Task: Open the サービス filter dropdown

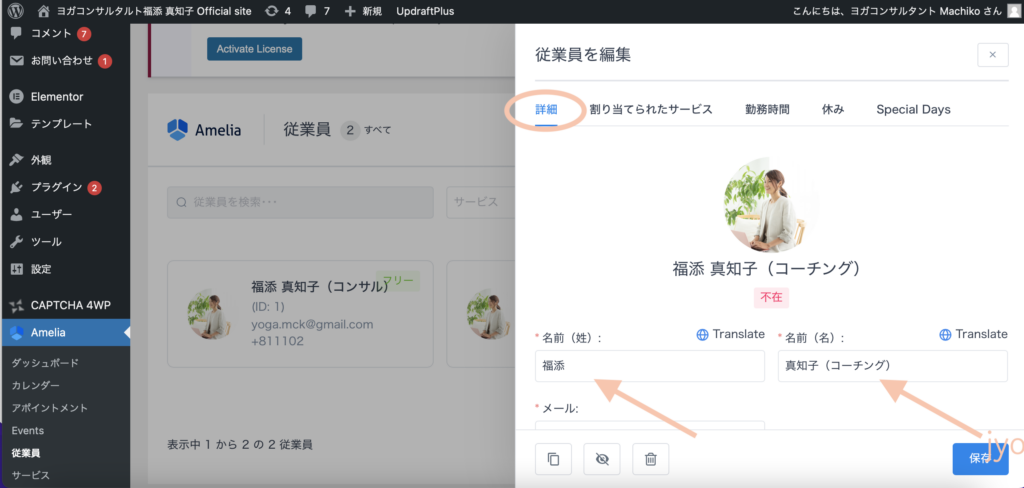Action: click(480, 202)
